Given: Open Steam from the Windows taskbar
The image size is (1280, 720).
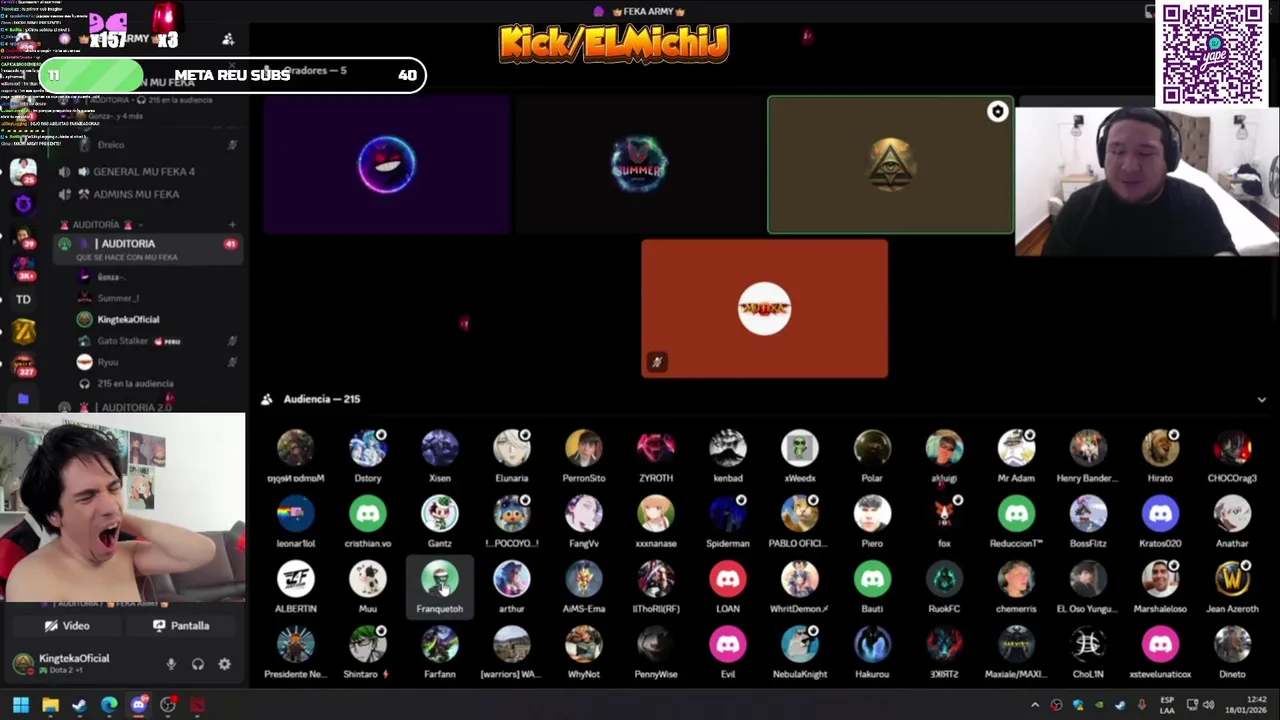Looking at the screenshot, I should tap(79, 705).
